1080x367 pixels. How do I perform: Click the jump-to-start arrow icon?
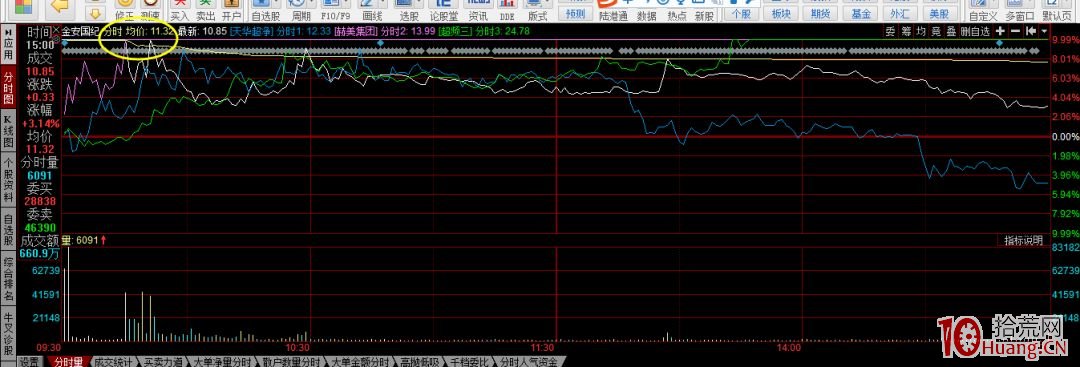pyautogui.click(x=1030, y=31)
